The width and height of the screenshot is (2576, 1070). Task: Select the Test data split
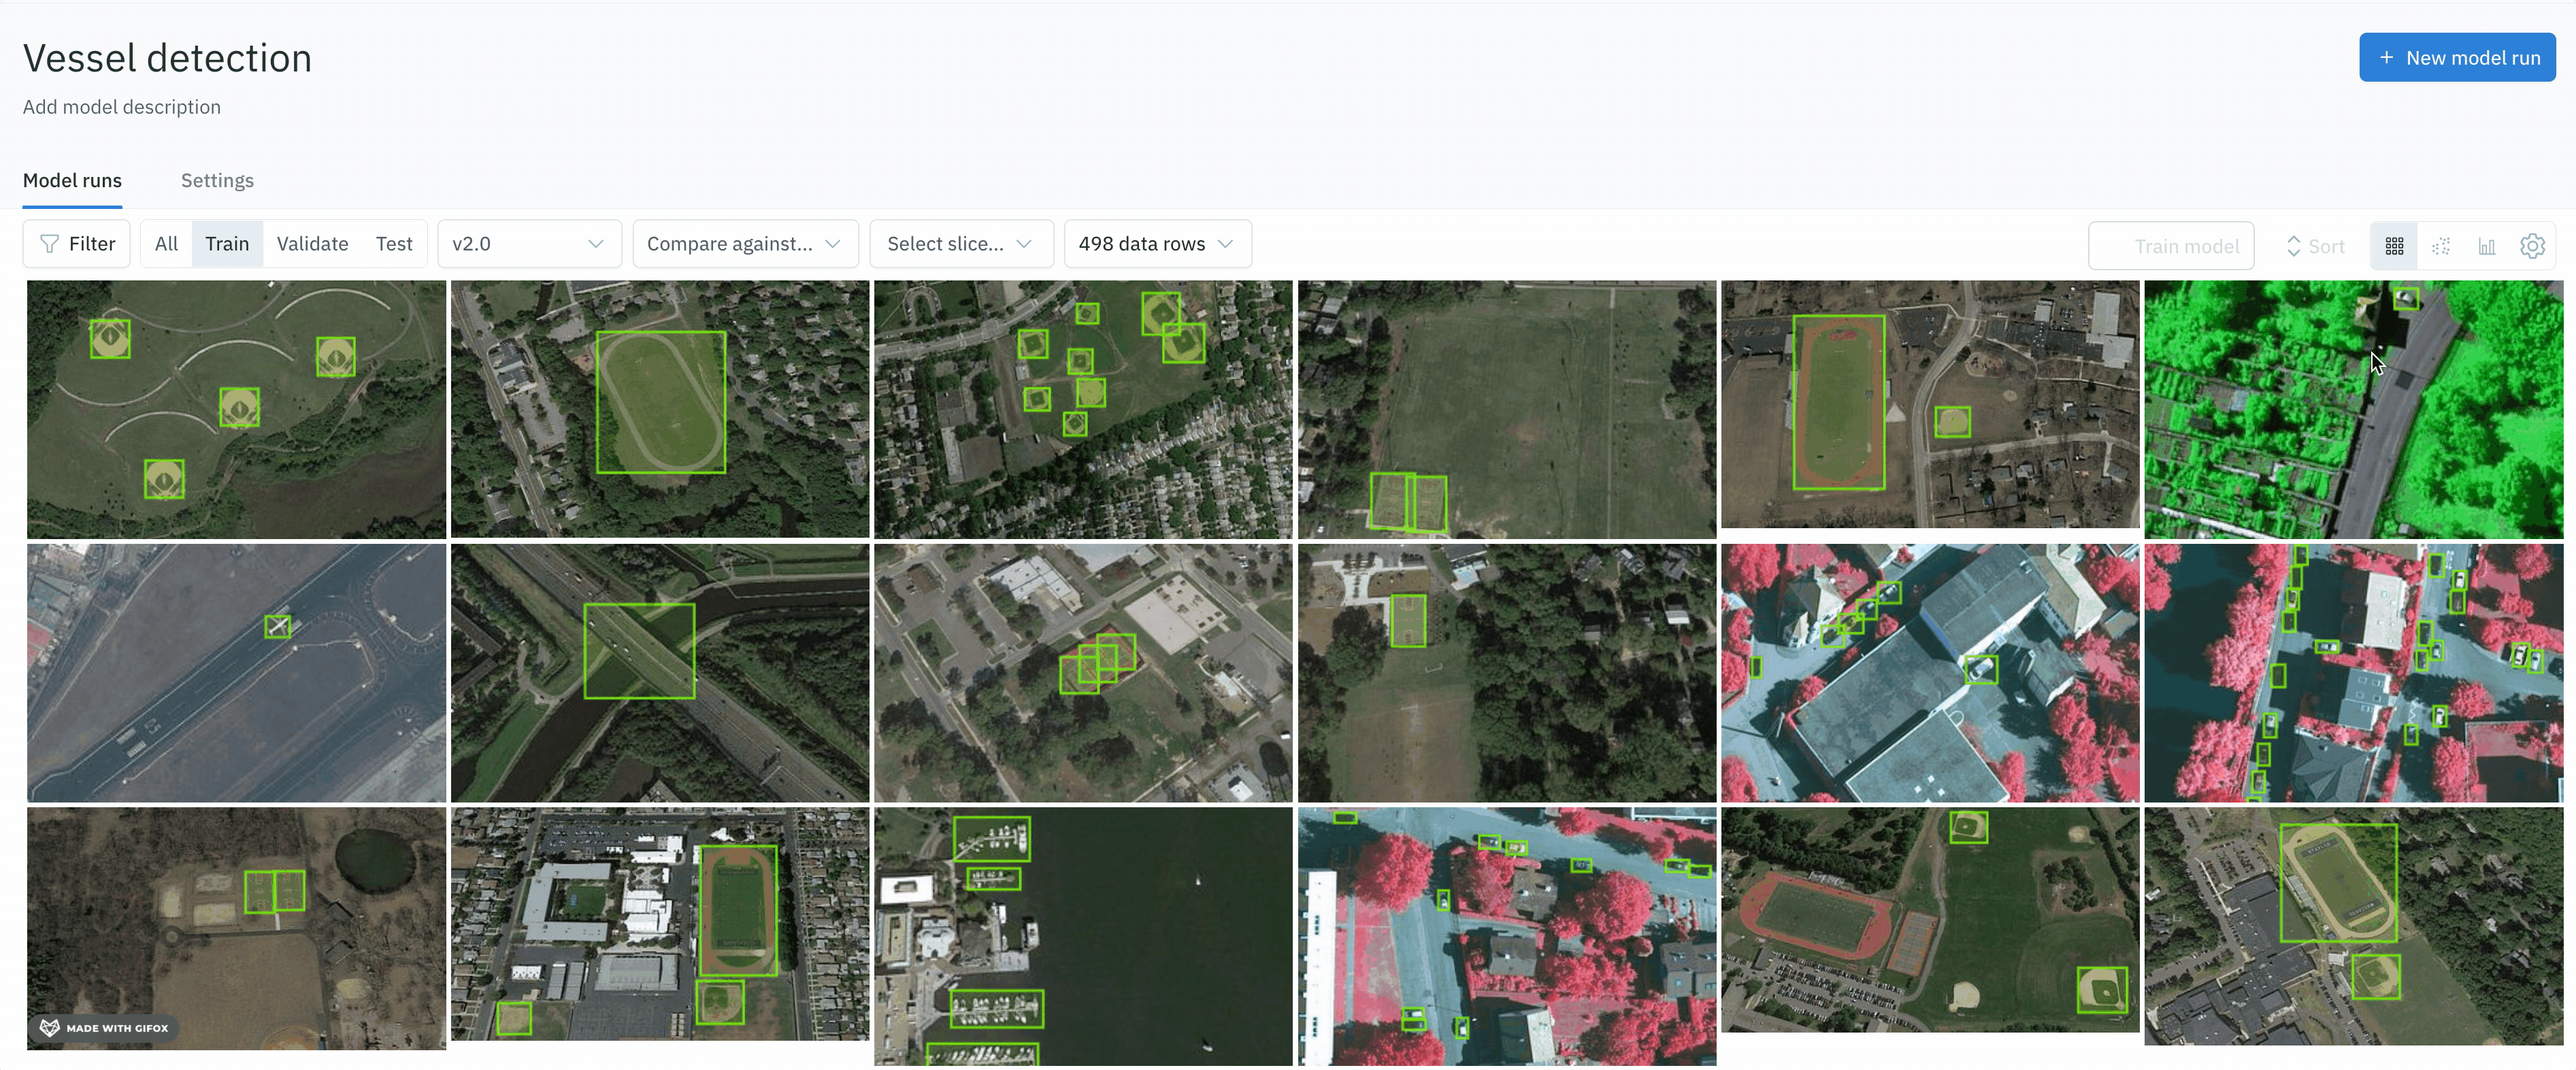coord(394,244)
